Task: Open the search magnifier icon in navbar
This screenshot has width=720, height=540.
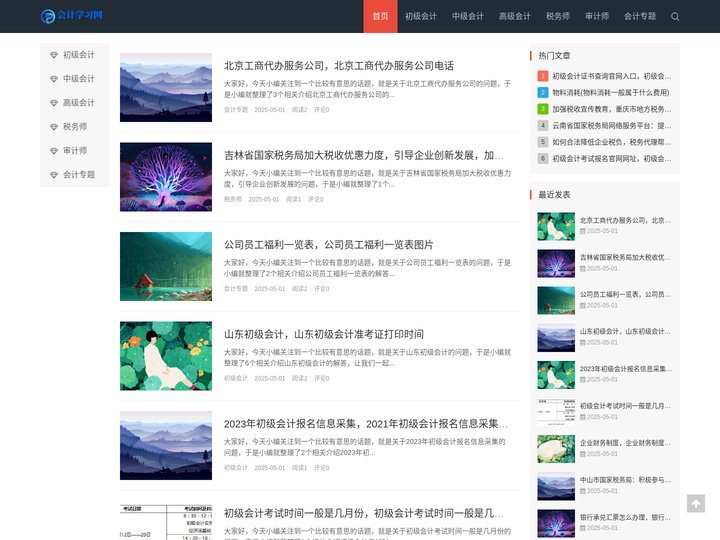Action: click(x=675, y=17)
